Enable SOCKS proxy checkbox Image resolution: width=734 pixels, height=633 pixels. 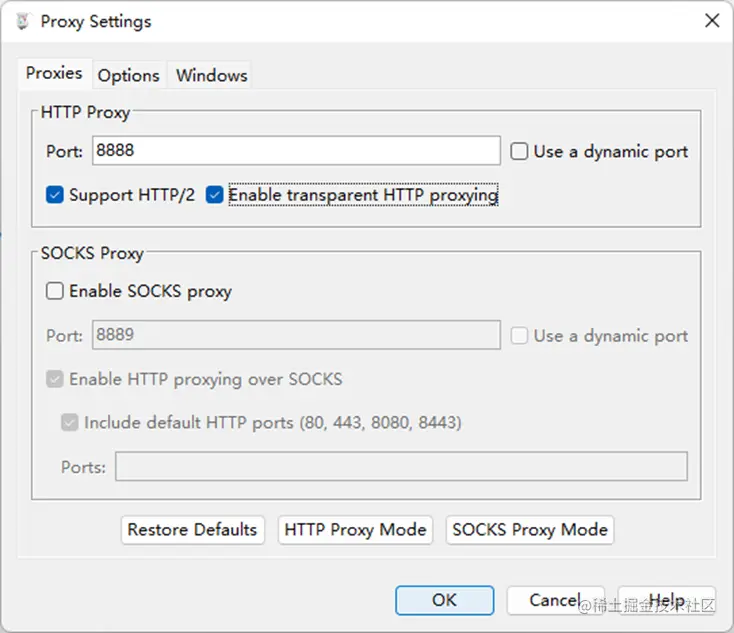tap(55, 291)
